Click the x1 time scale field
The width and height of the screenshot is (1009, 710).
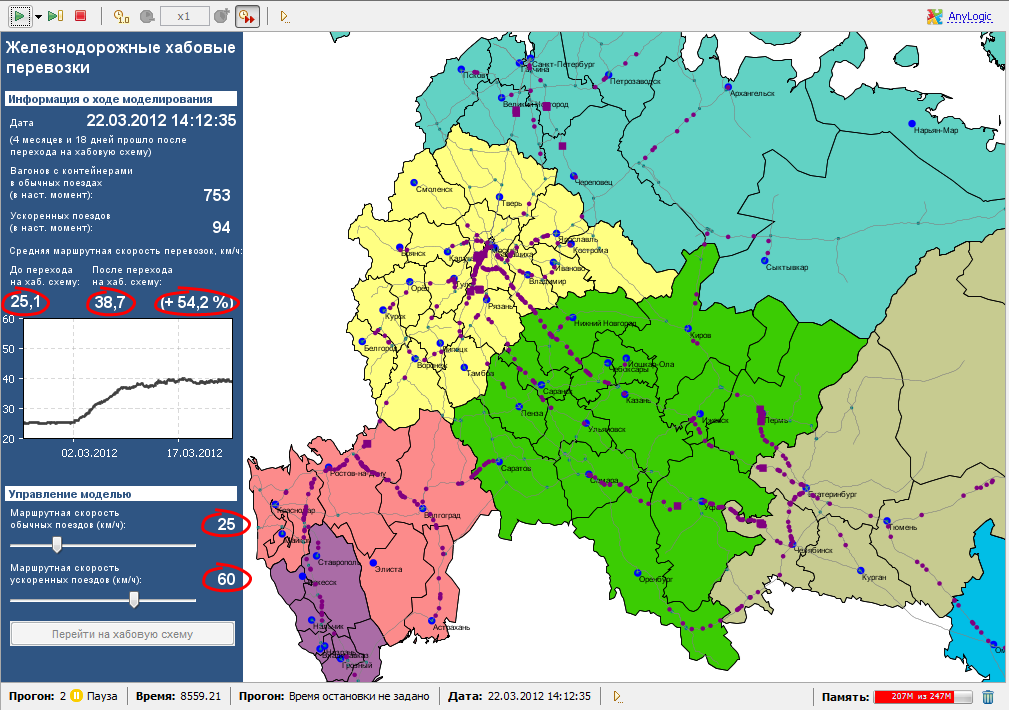click(x=184, y=16)
